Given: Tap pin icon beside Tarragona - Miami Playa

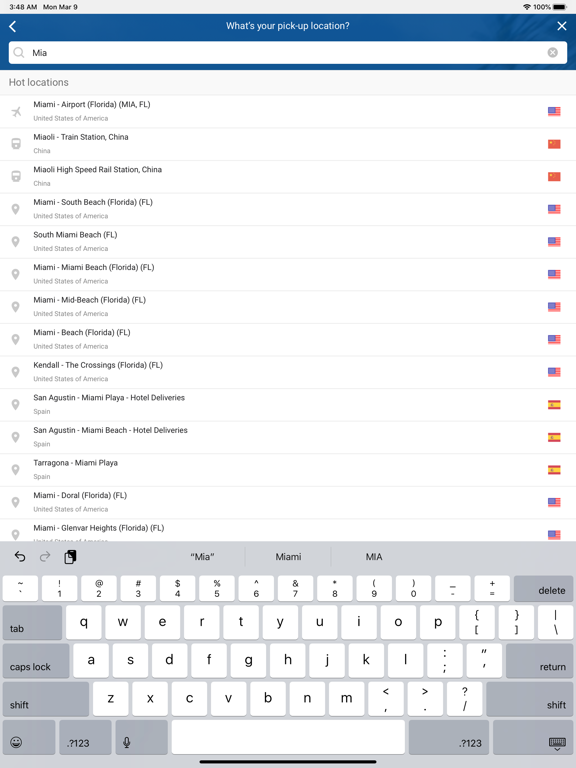Looking at the screenshot, I should point(16,470).
